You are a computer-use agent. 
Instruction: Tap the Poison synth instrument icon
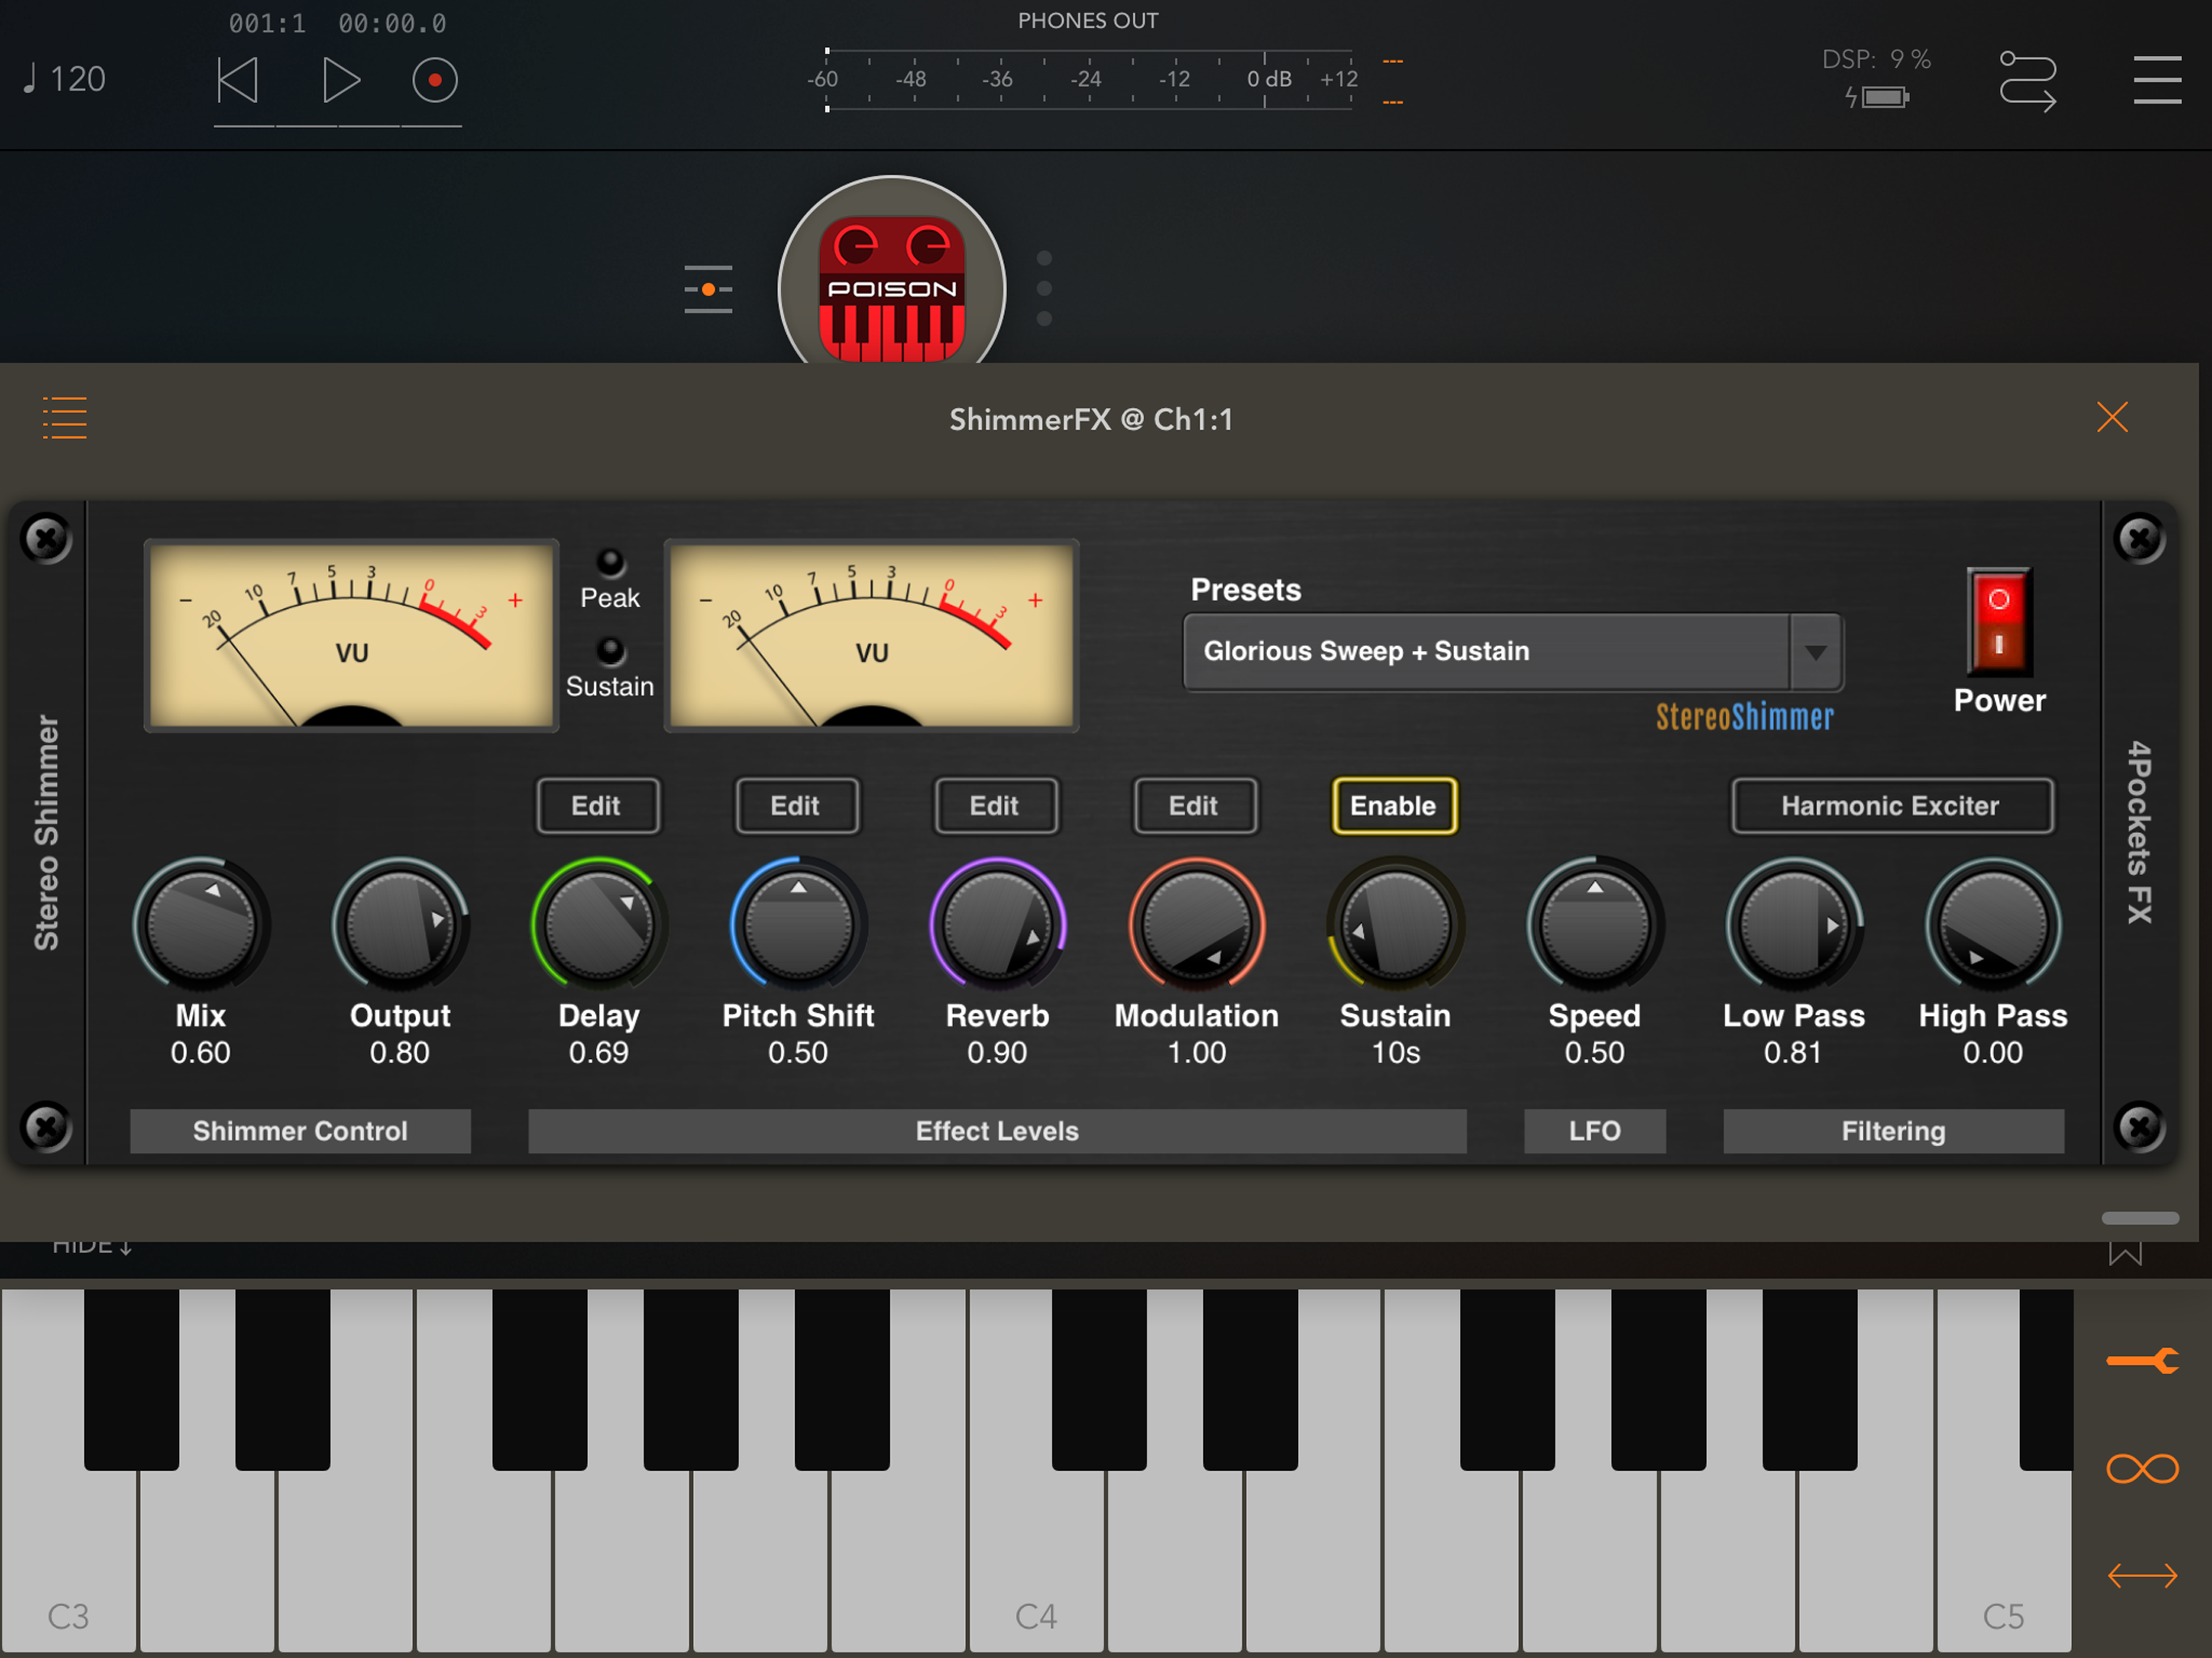(x=891, y=288)
